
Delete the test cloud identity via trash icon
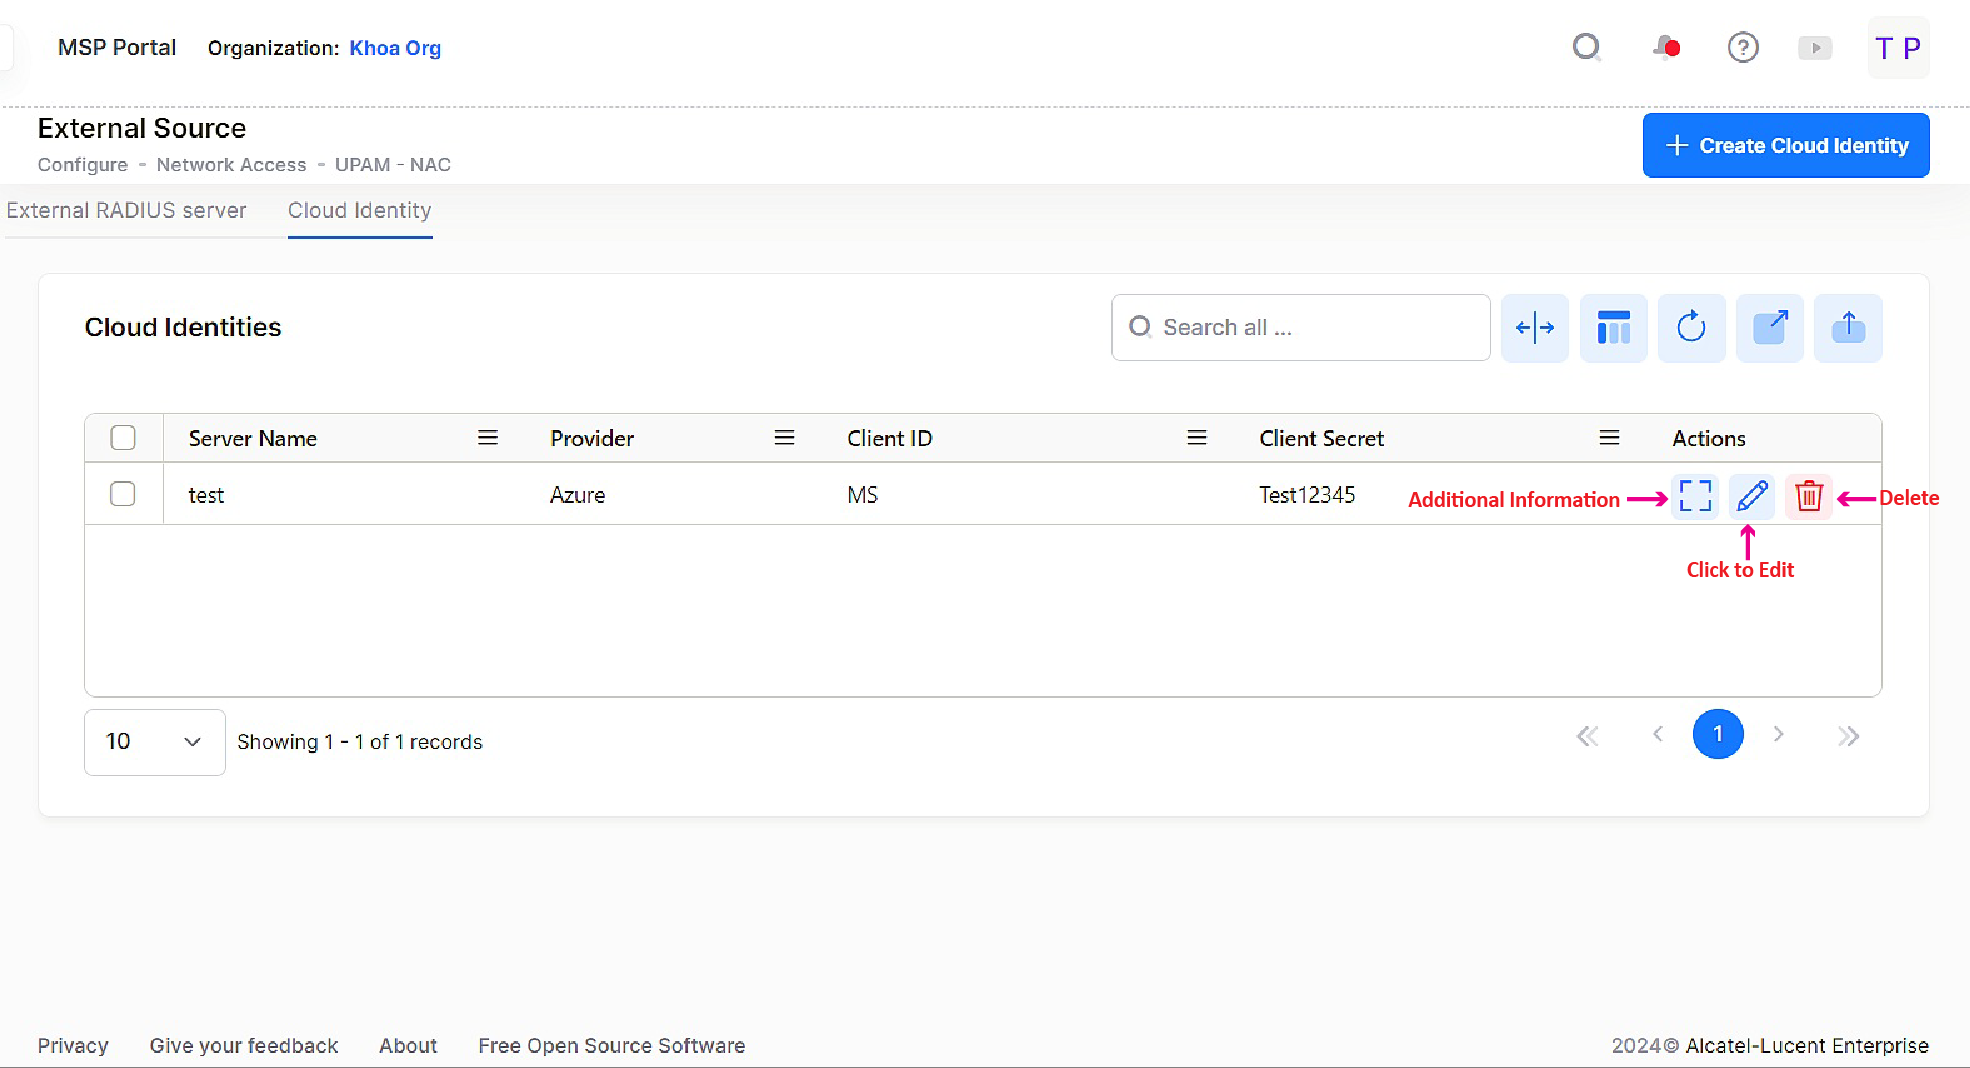click(x=1808, y=496)
